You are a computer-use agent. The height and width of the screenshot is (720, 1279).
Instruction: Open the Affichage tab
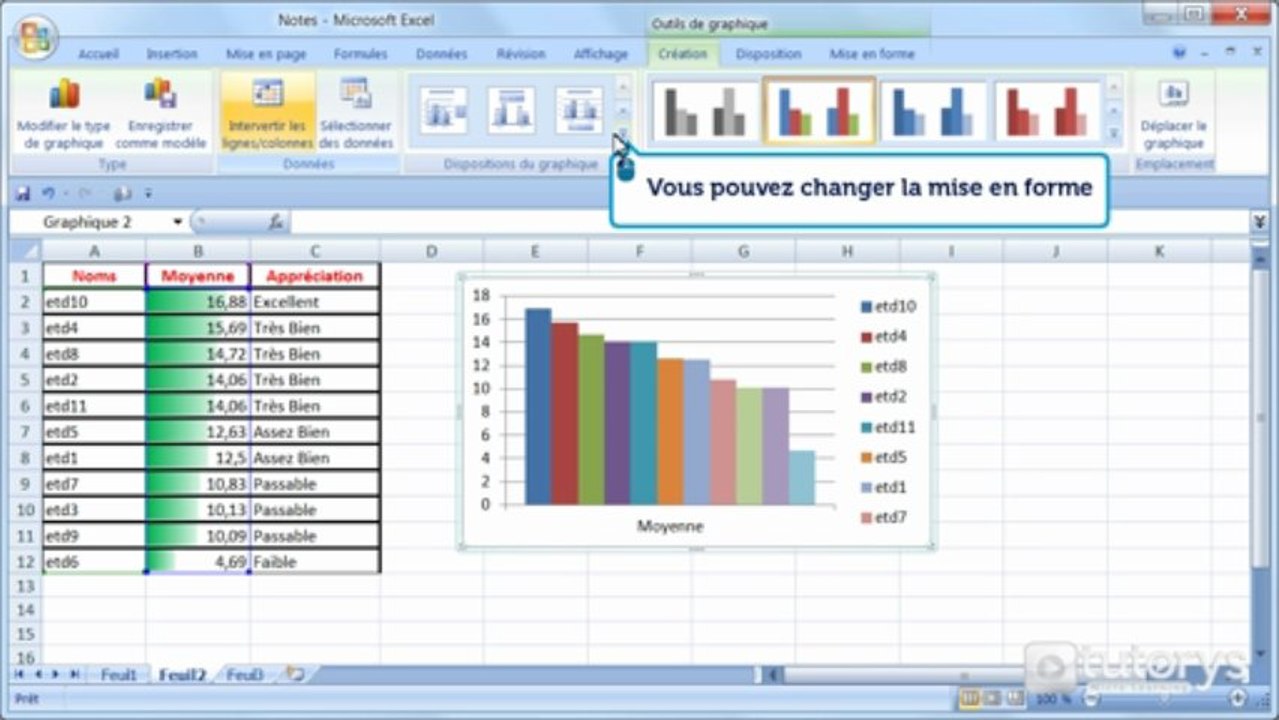601,54
